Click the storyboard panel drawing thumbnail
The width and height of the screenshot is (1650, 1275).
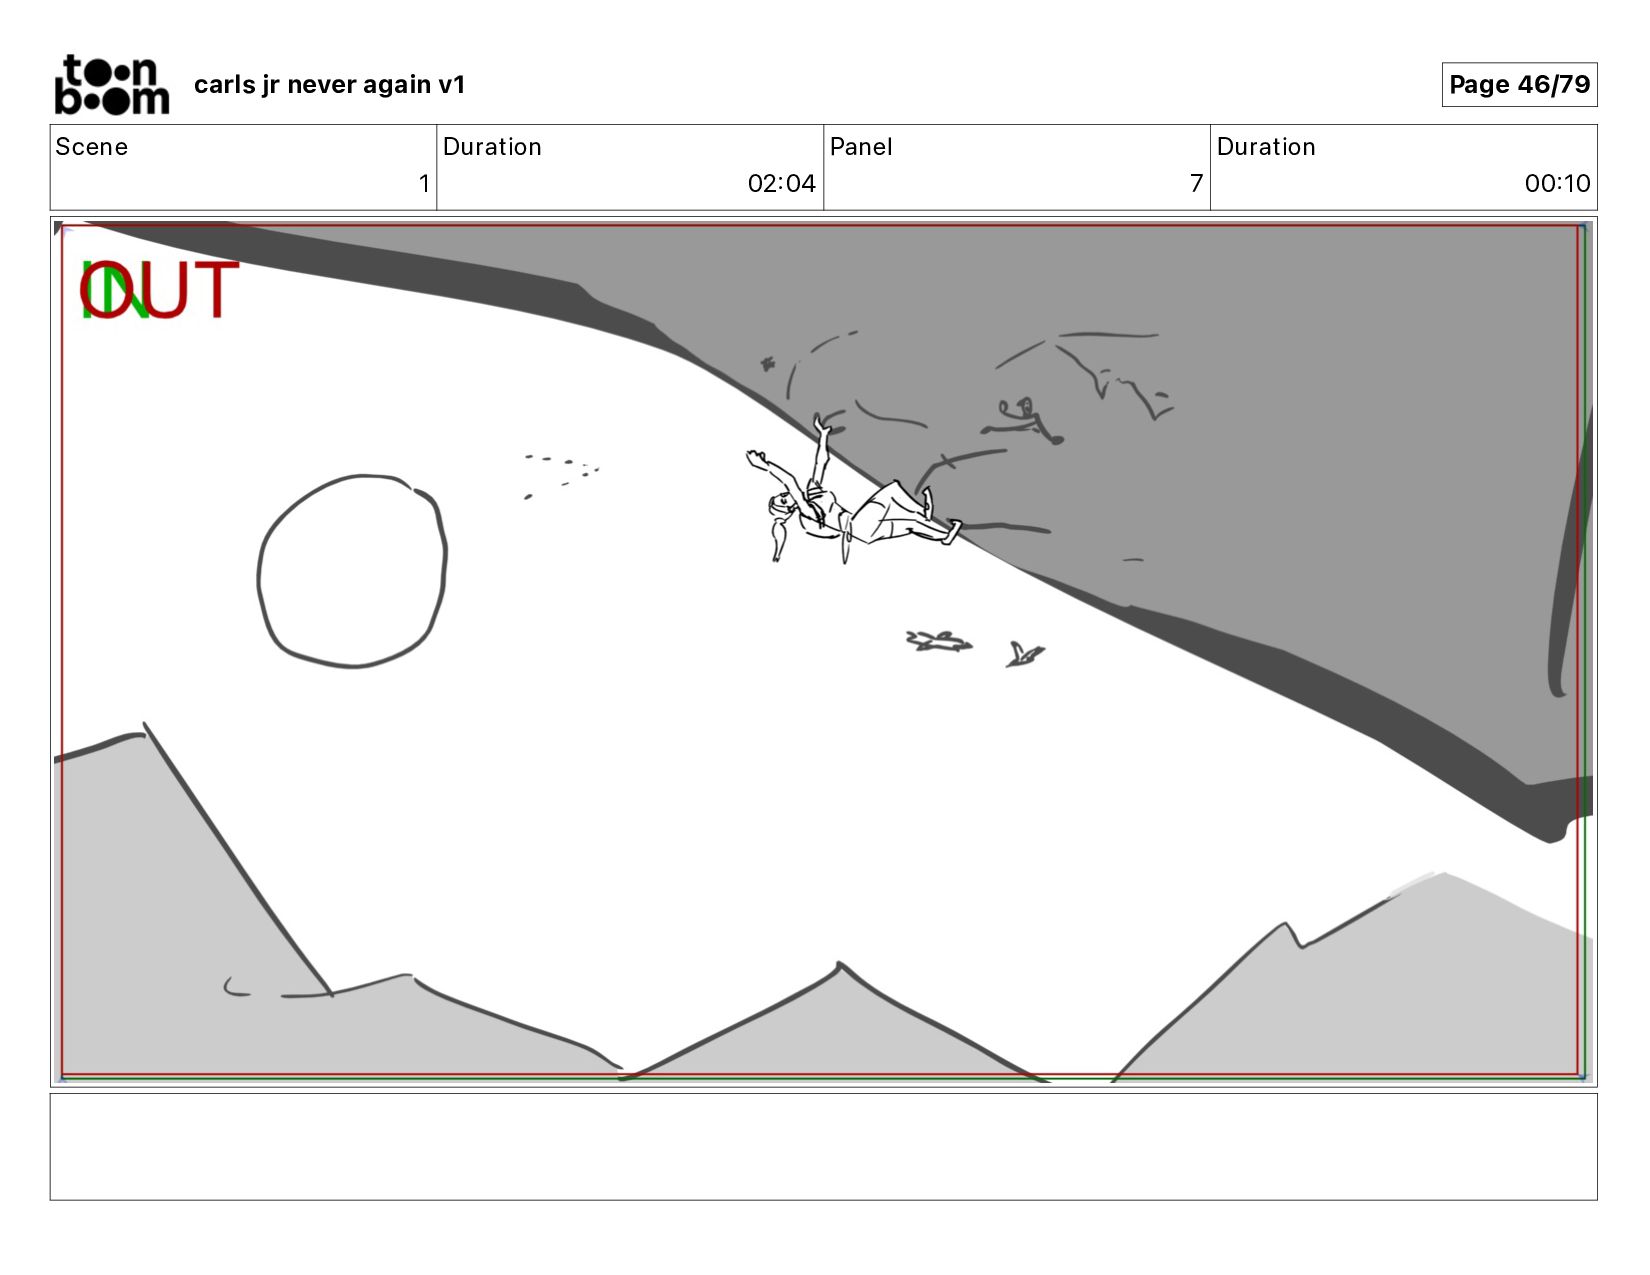point(823,652)
